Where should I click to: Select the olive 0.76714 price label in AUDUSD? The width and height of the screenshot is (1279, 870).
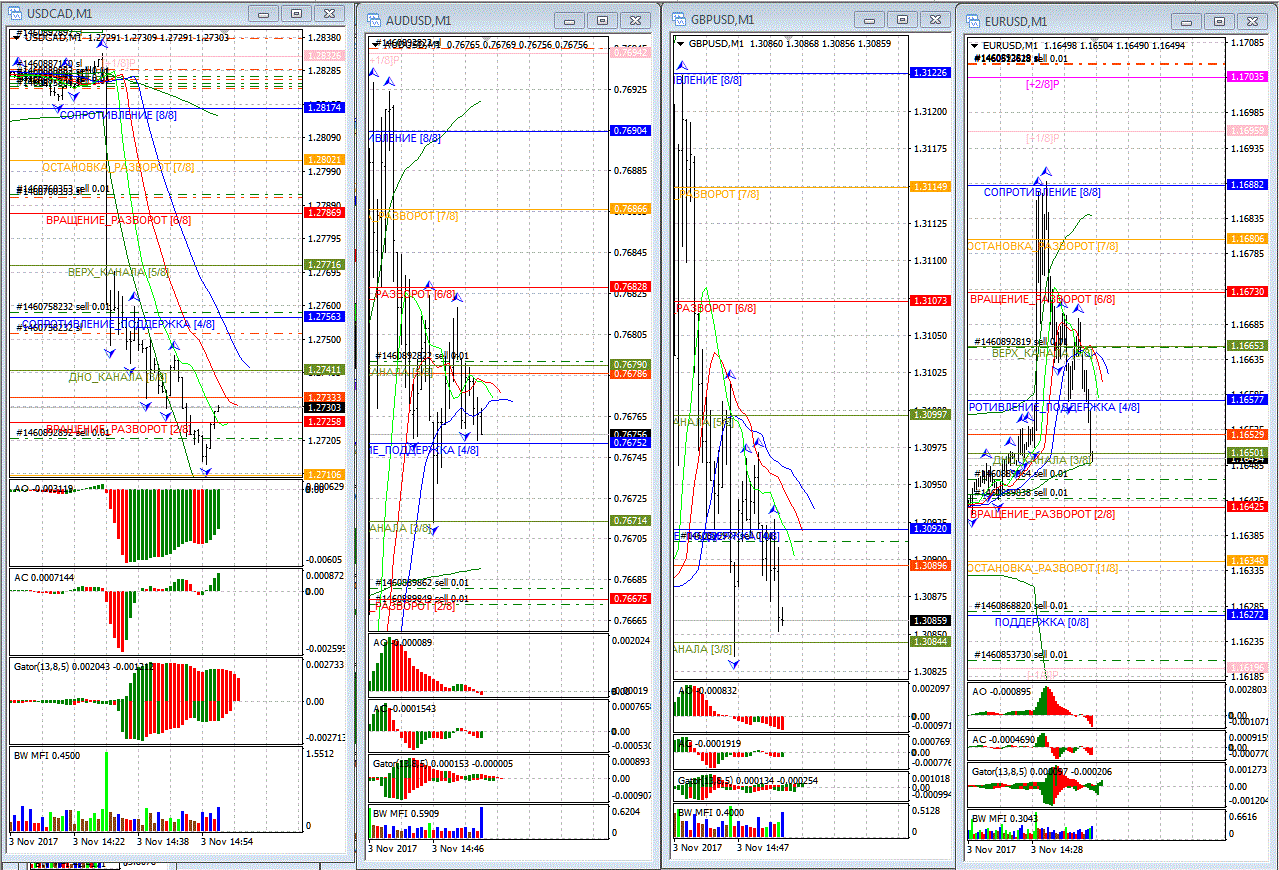coord(629,521)
